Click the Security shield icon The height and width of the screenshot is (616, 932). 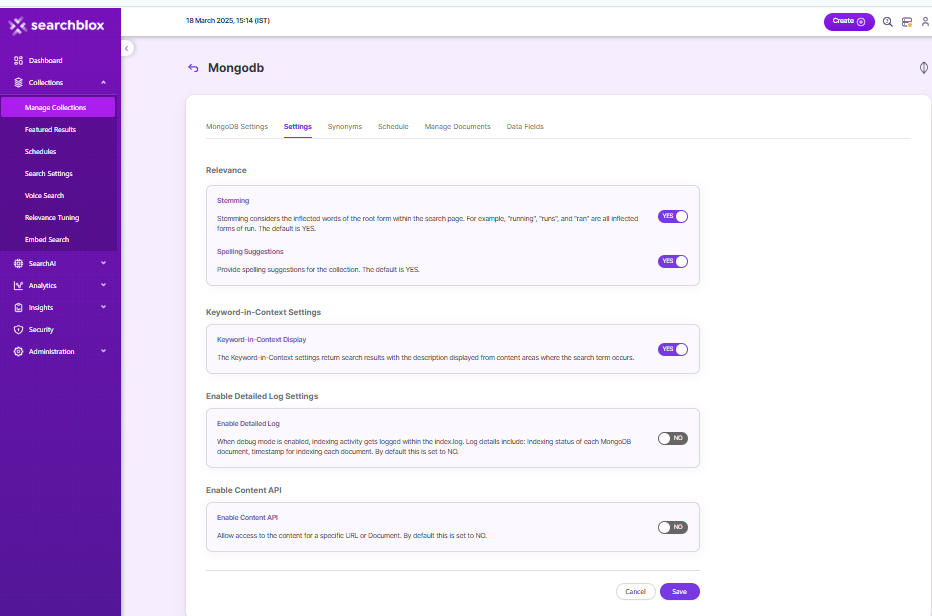18,329
